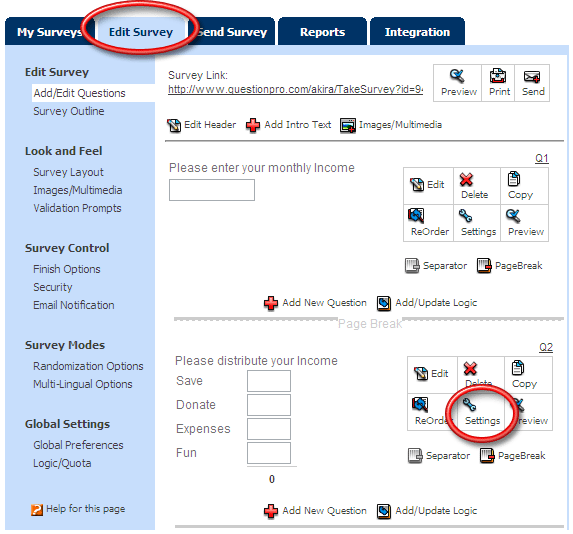Open Finish Options under Survey Control
The image size is (573, 534).
coord(67,269)
